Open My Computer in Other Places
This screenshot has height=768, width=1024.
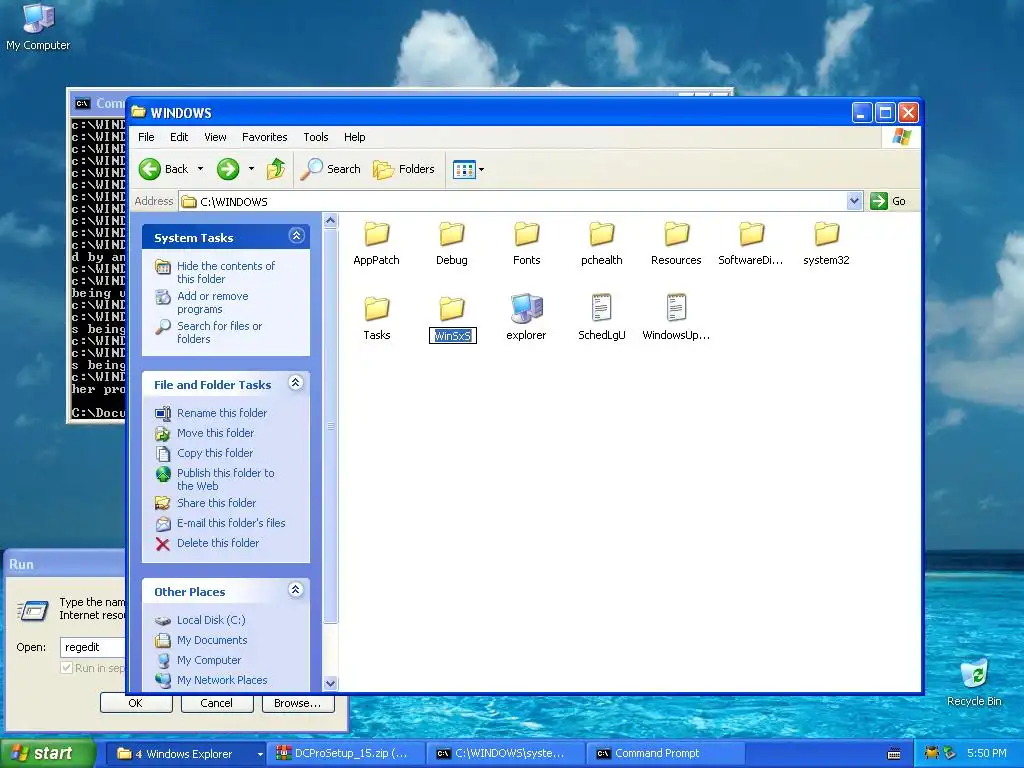[x=208, y=660]
